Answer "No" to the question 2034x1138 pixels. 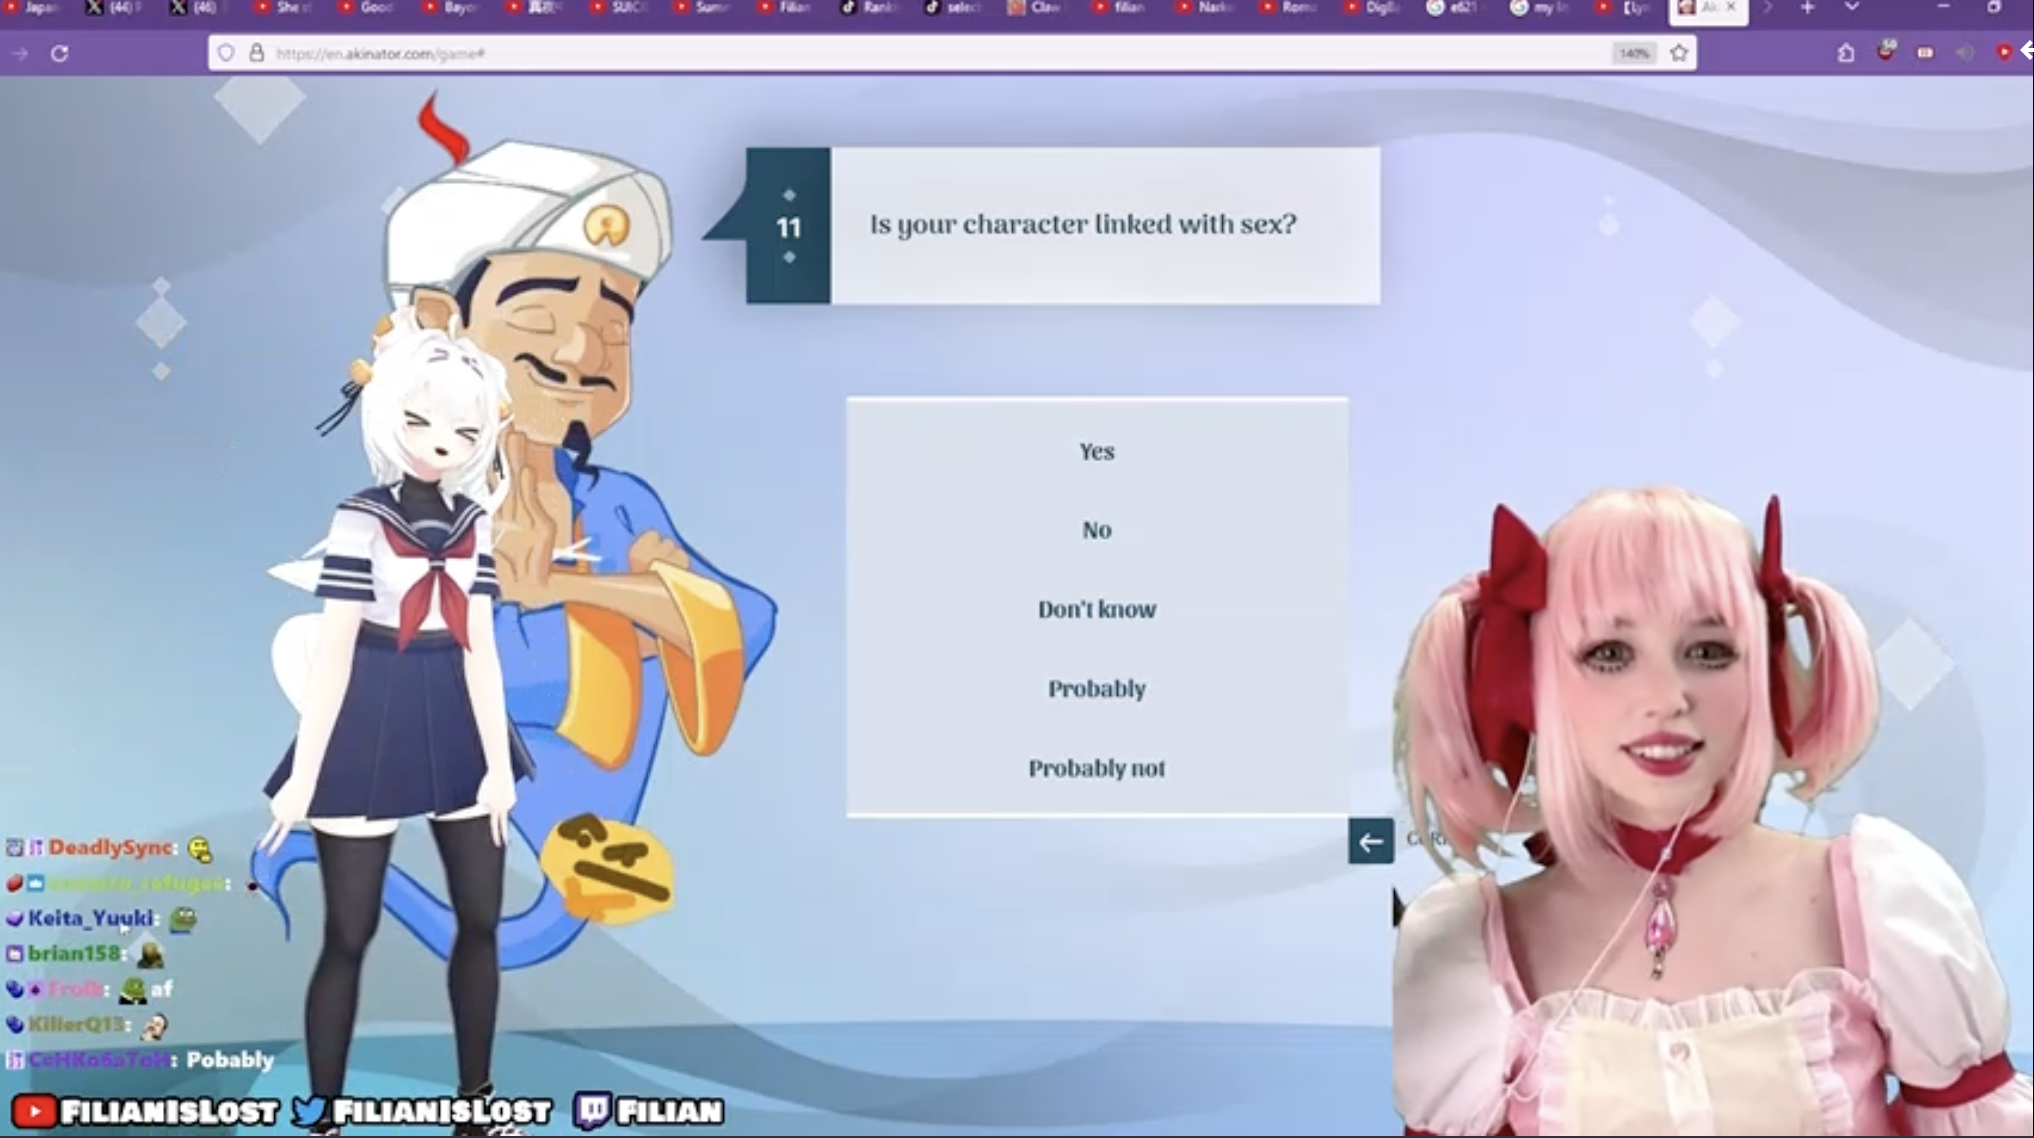tap(1096, 531)
